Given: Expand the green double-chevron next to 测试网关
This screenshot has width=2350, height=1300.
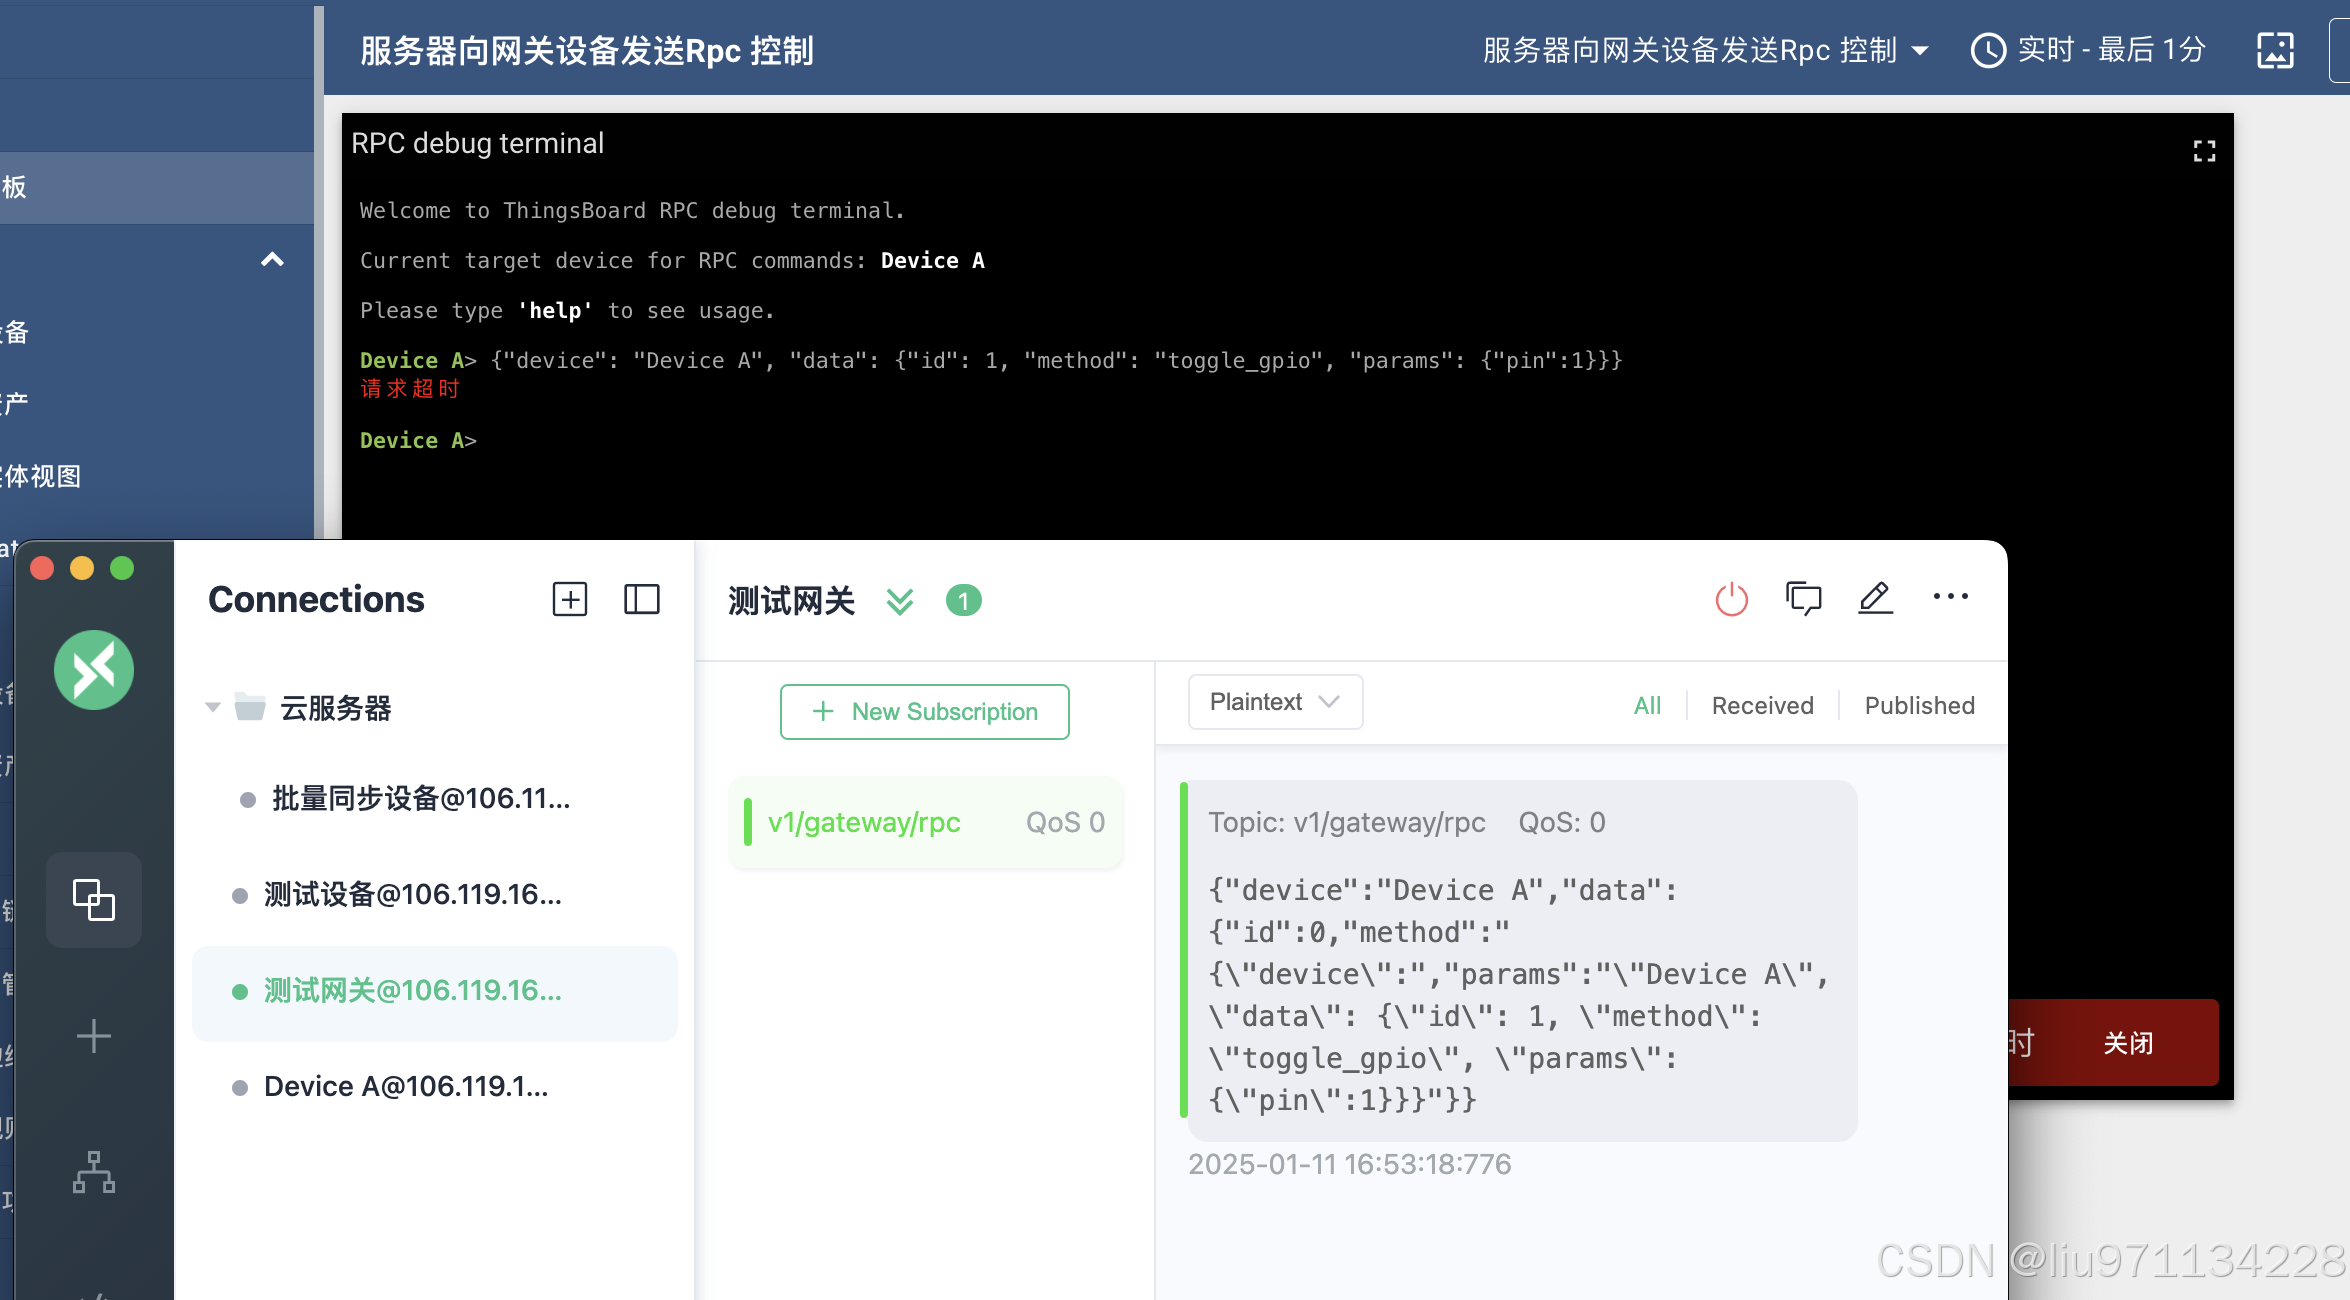Looking at the screenshot, I should (x=900, y=601).
